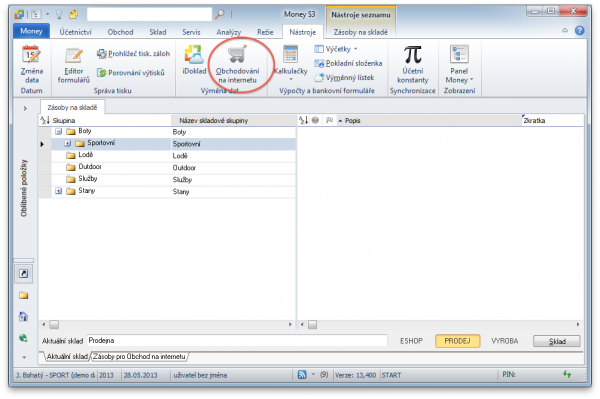Click the Aktuální sklad input field
The height and width of the screenshot is (399, 600).
pos(237,340)
